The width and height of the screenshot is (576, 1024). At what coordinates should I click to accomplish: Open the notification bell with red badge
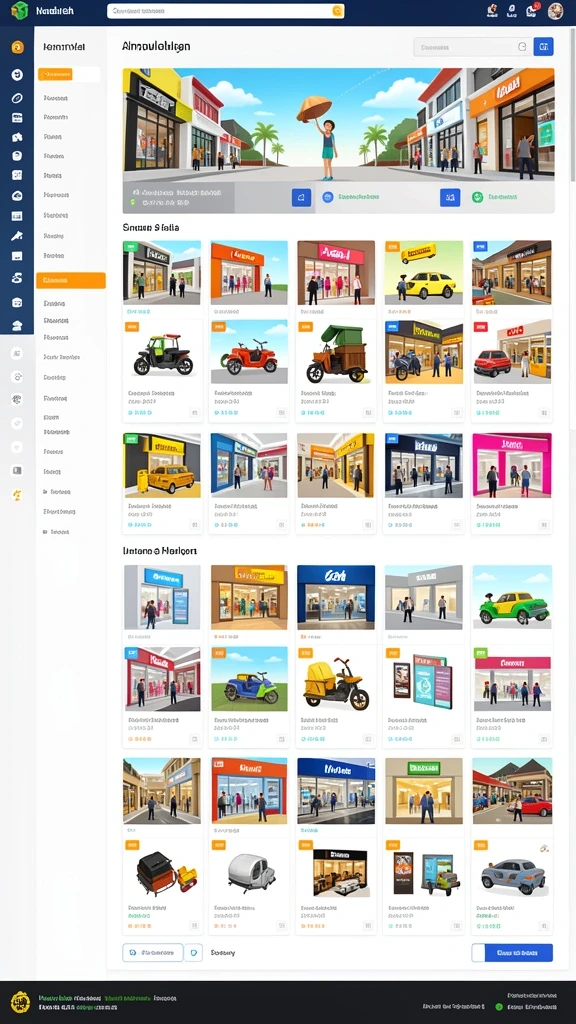pyautogui.click(x=532, y=10)
